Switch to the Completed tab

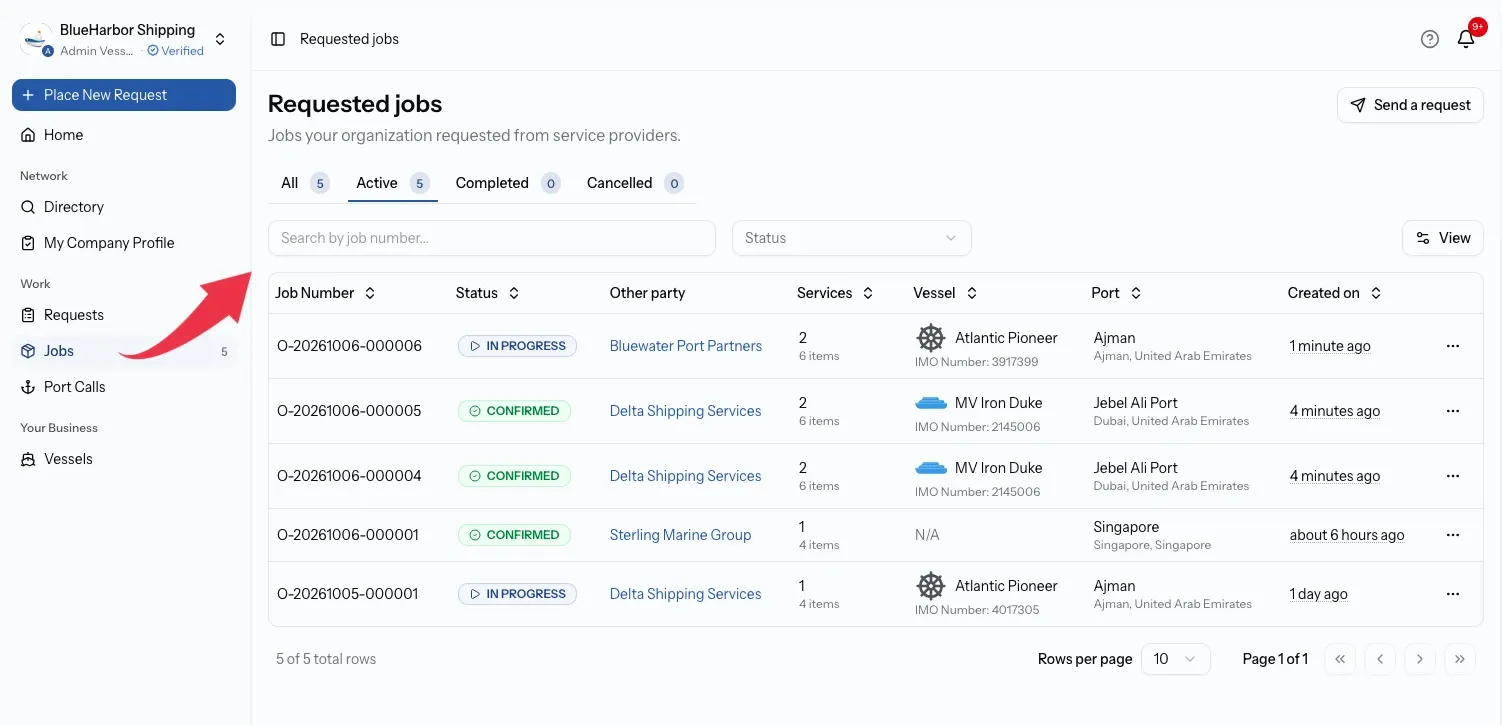(x=507, y=183)
